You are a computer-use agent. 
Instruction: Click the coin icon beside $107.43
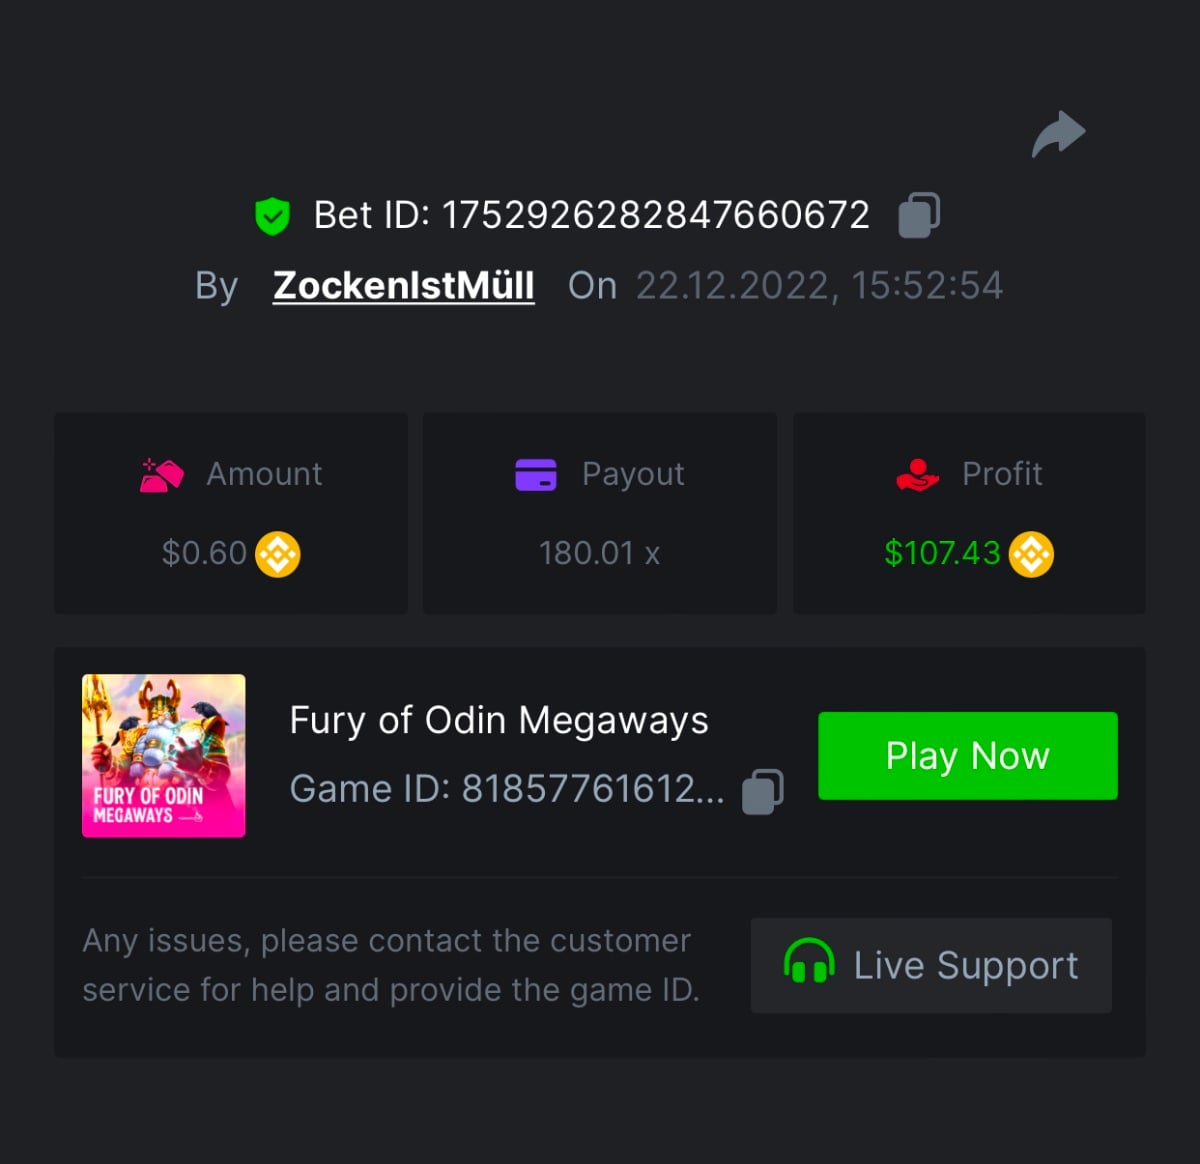[1031, 554]
